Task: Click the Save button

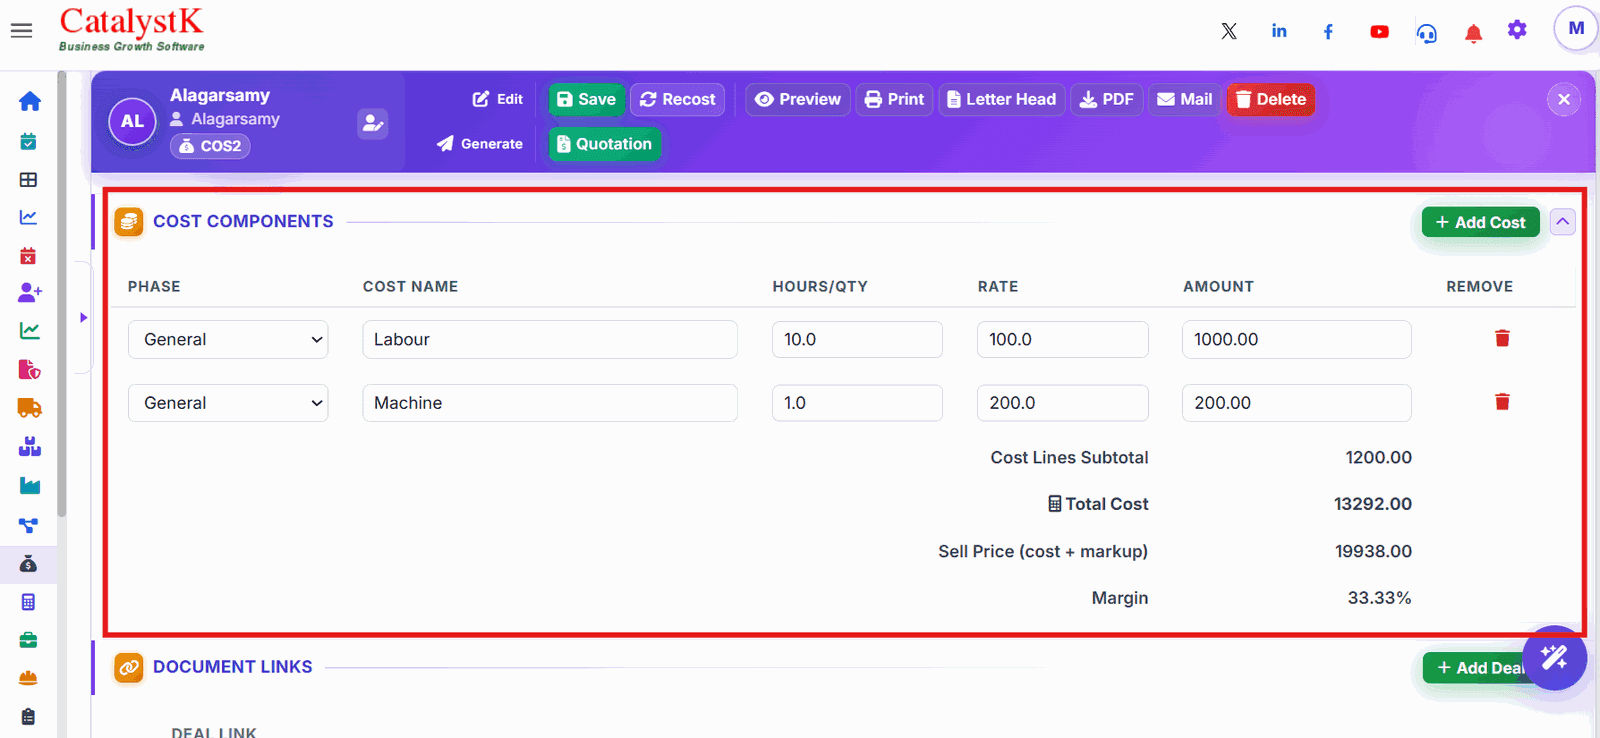Action: pyautogui.click(x=586, y=99)
